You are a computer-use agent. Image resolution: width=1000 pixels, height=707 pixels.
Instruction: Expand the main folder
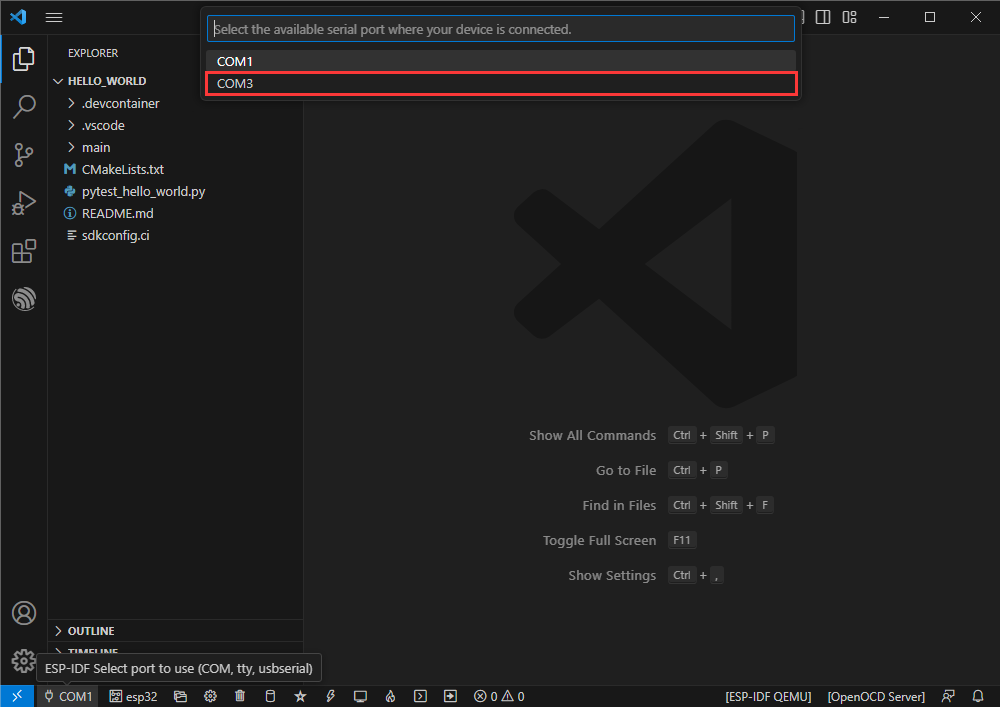pos(175,147)
